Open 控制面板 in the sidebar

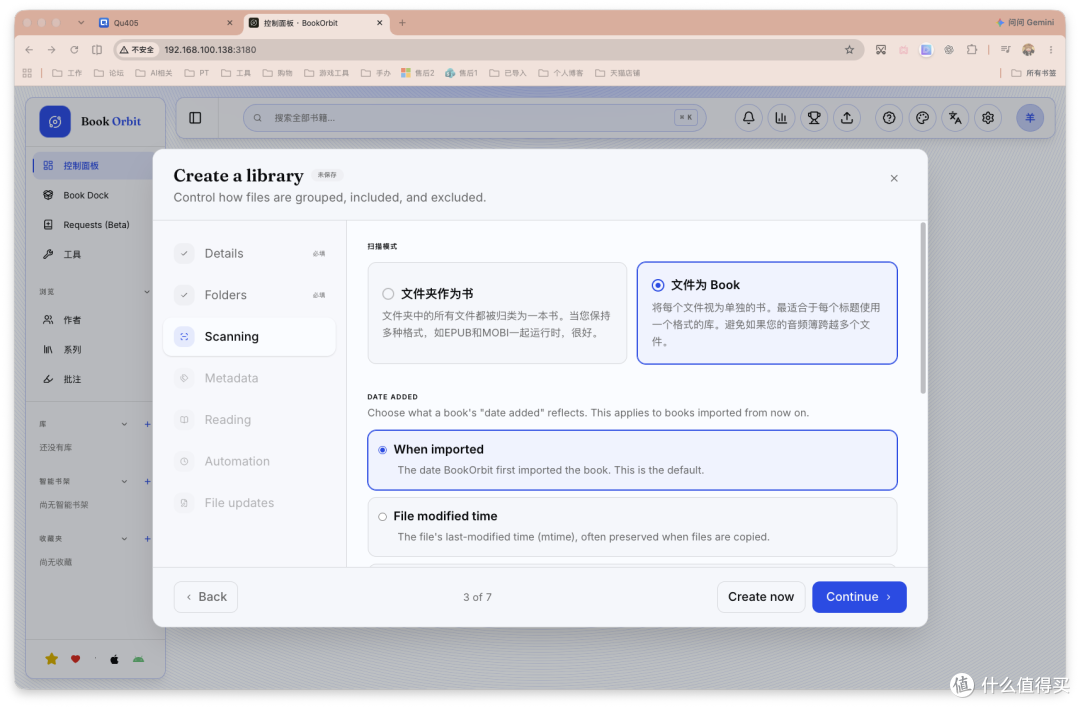pos(93,165)
